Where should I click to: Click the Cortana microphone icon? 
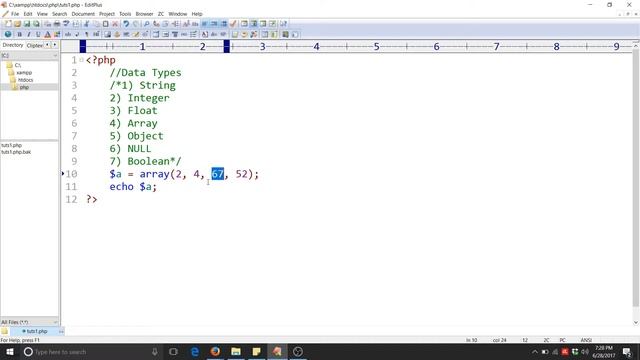(155, 351)
